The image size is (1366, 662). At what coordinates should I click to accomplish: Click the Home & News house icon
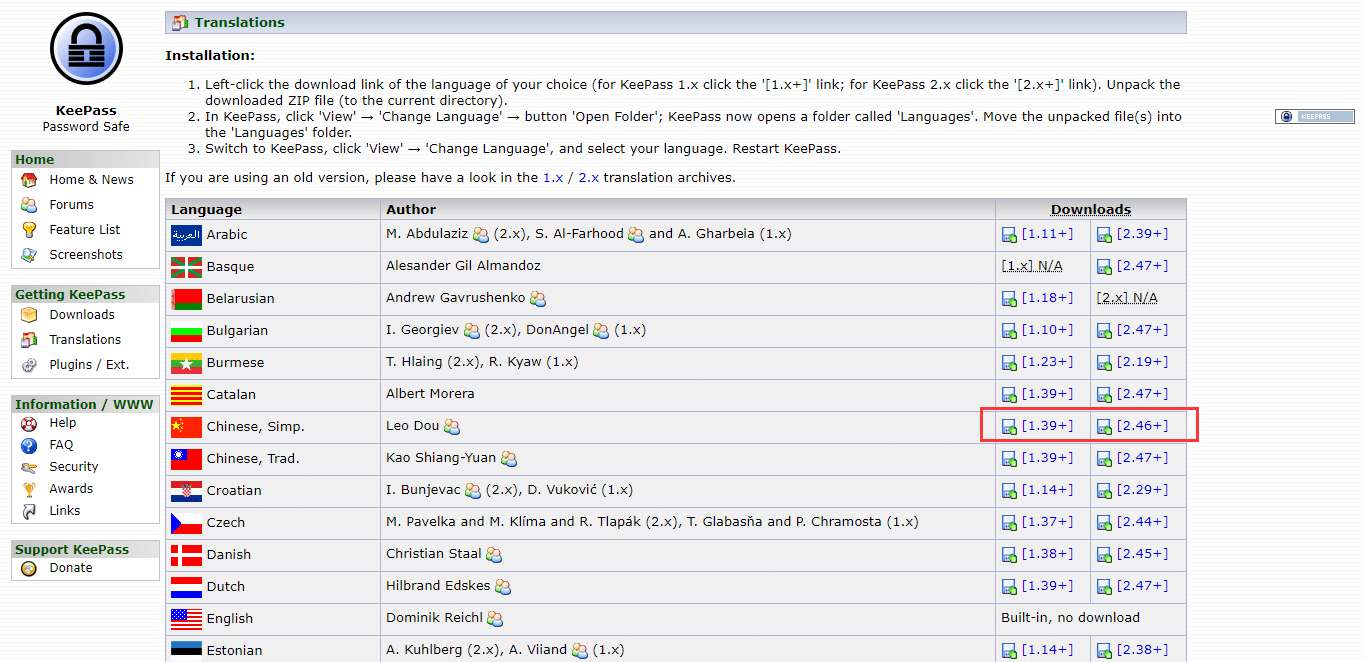click(x=29, y=180)
